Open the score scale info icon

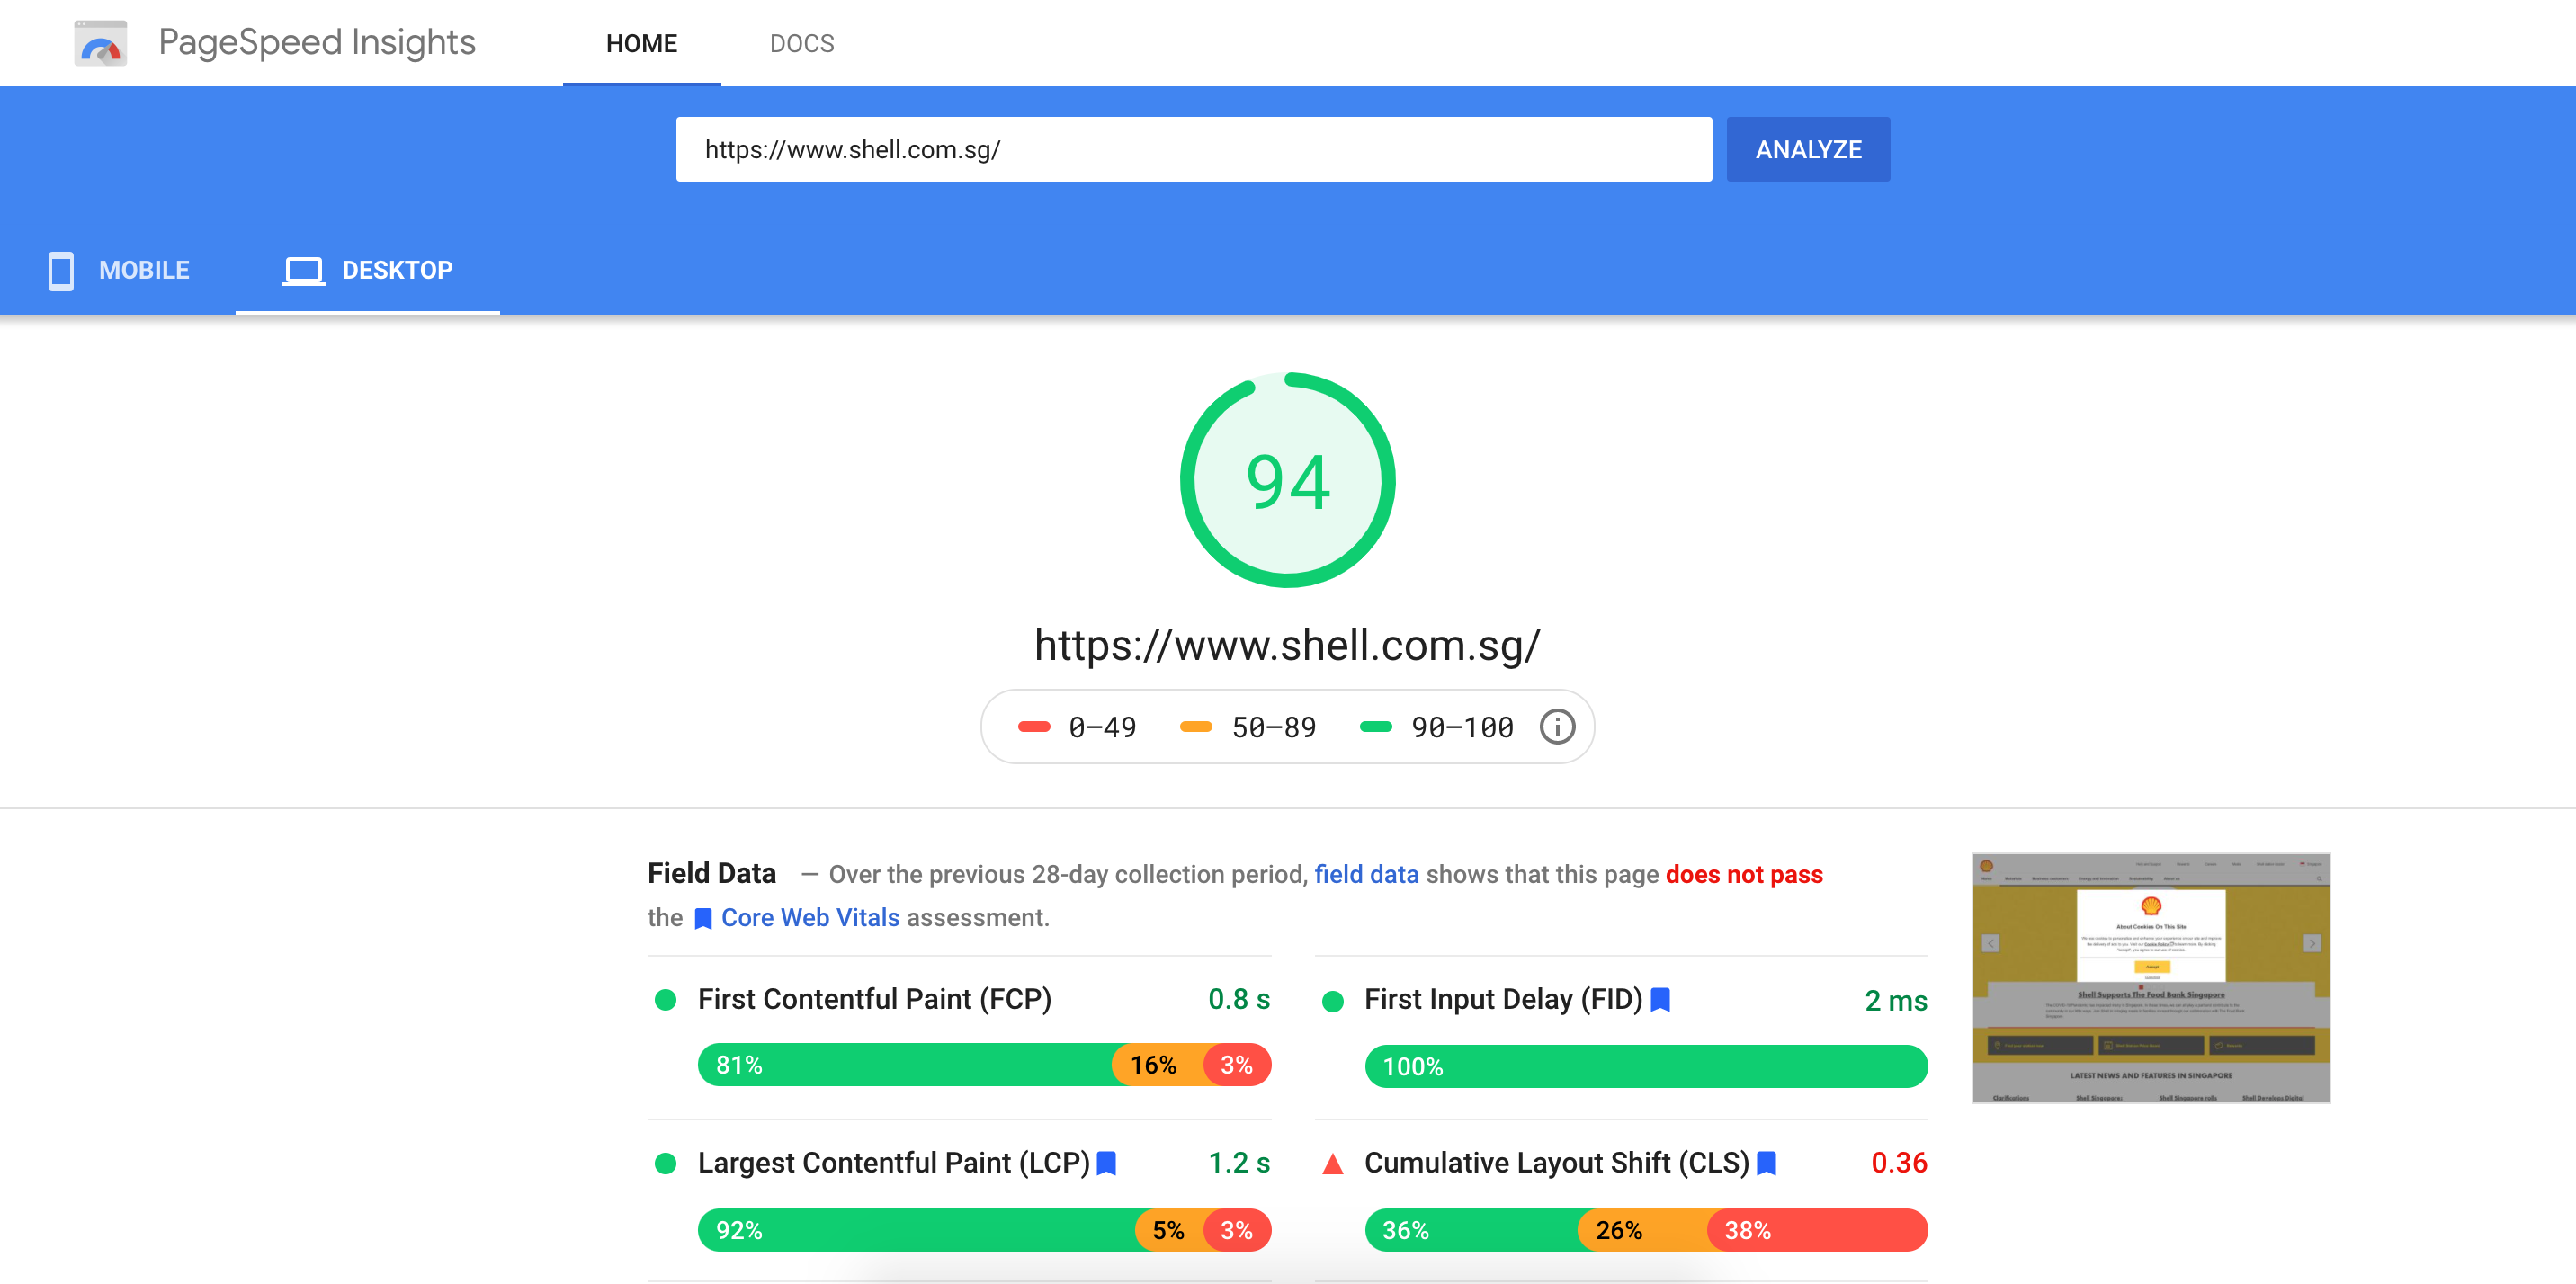pos(1556,727)
